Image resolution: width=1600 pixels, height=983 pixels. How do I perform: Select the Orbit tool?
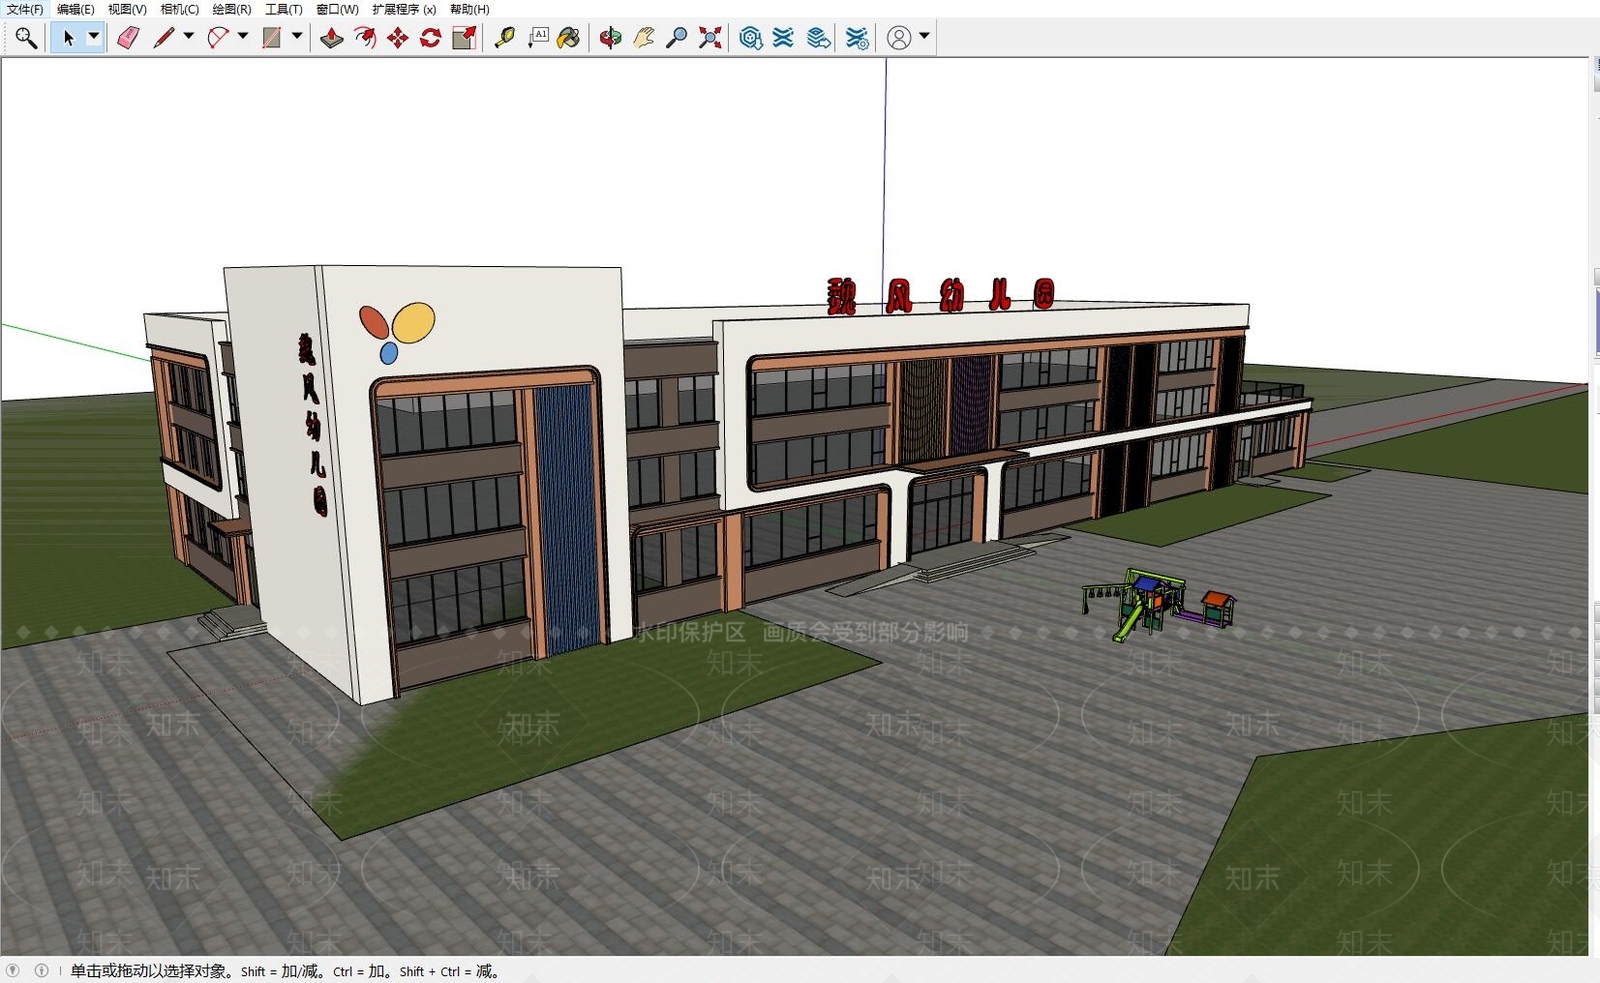pyautogui.click(x=610, y=38)
